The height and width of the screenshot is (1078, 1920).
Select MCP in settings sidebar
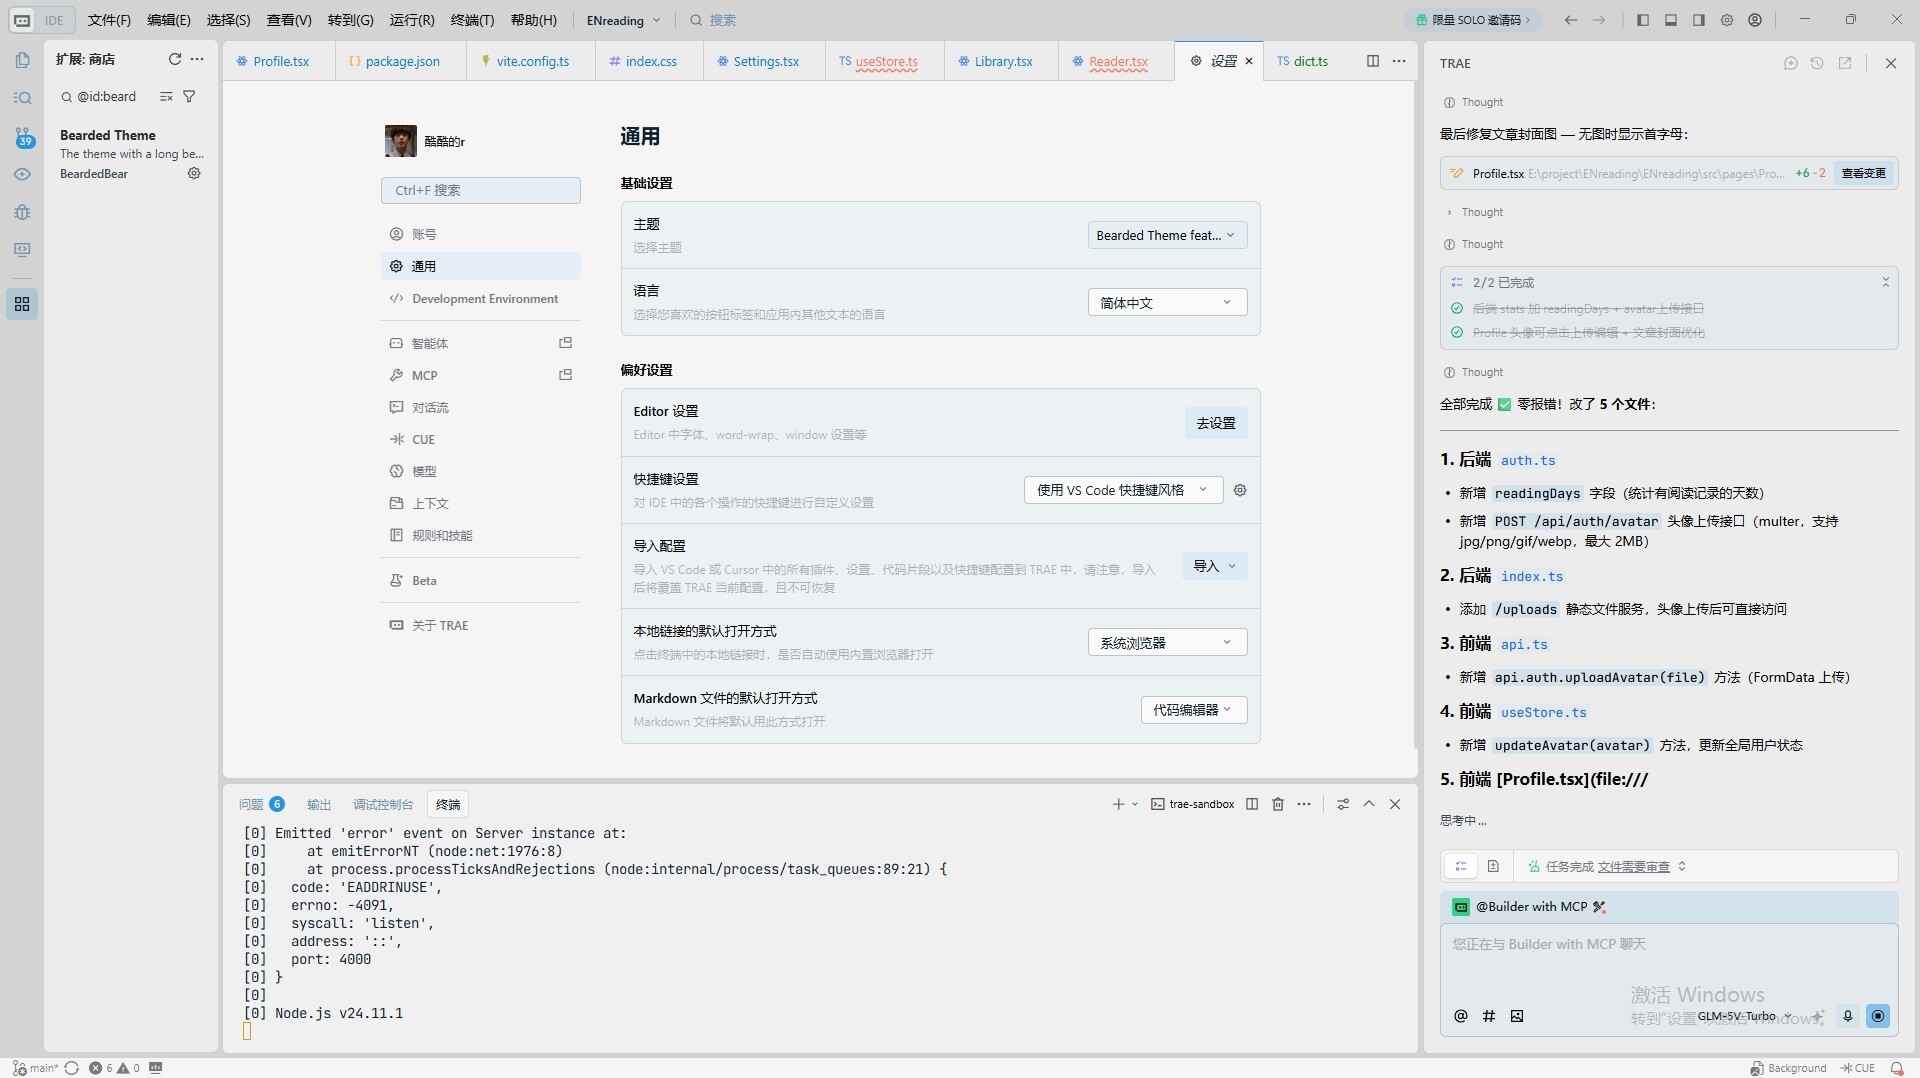click(x=425, y=376)
